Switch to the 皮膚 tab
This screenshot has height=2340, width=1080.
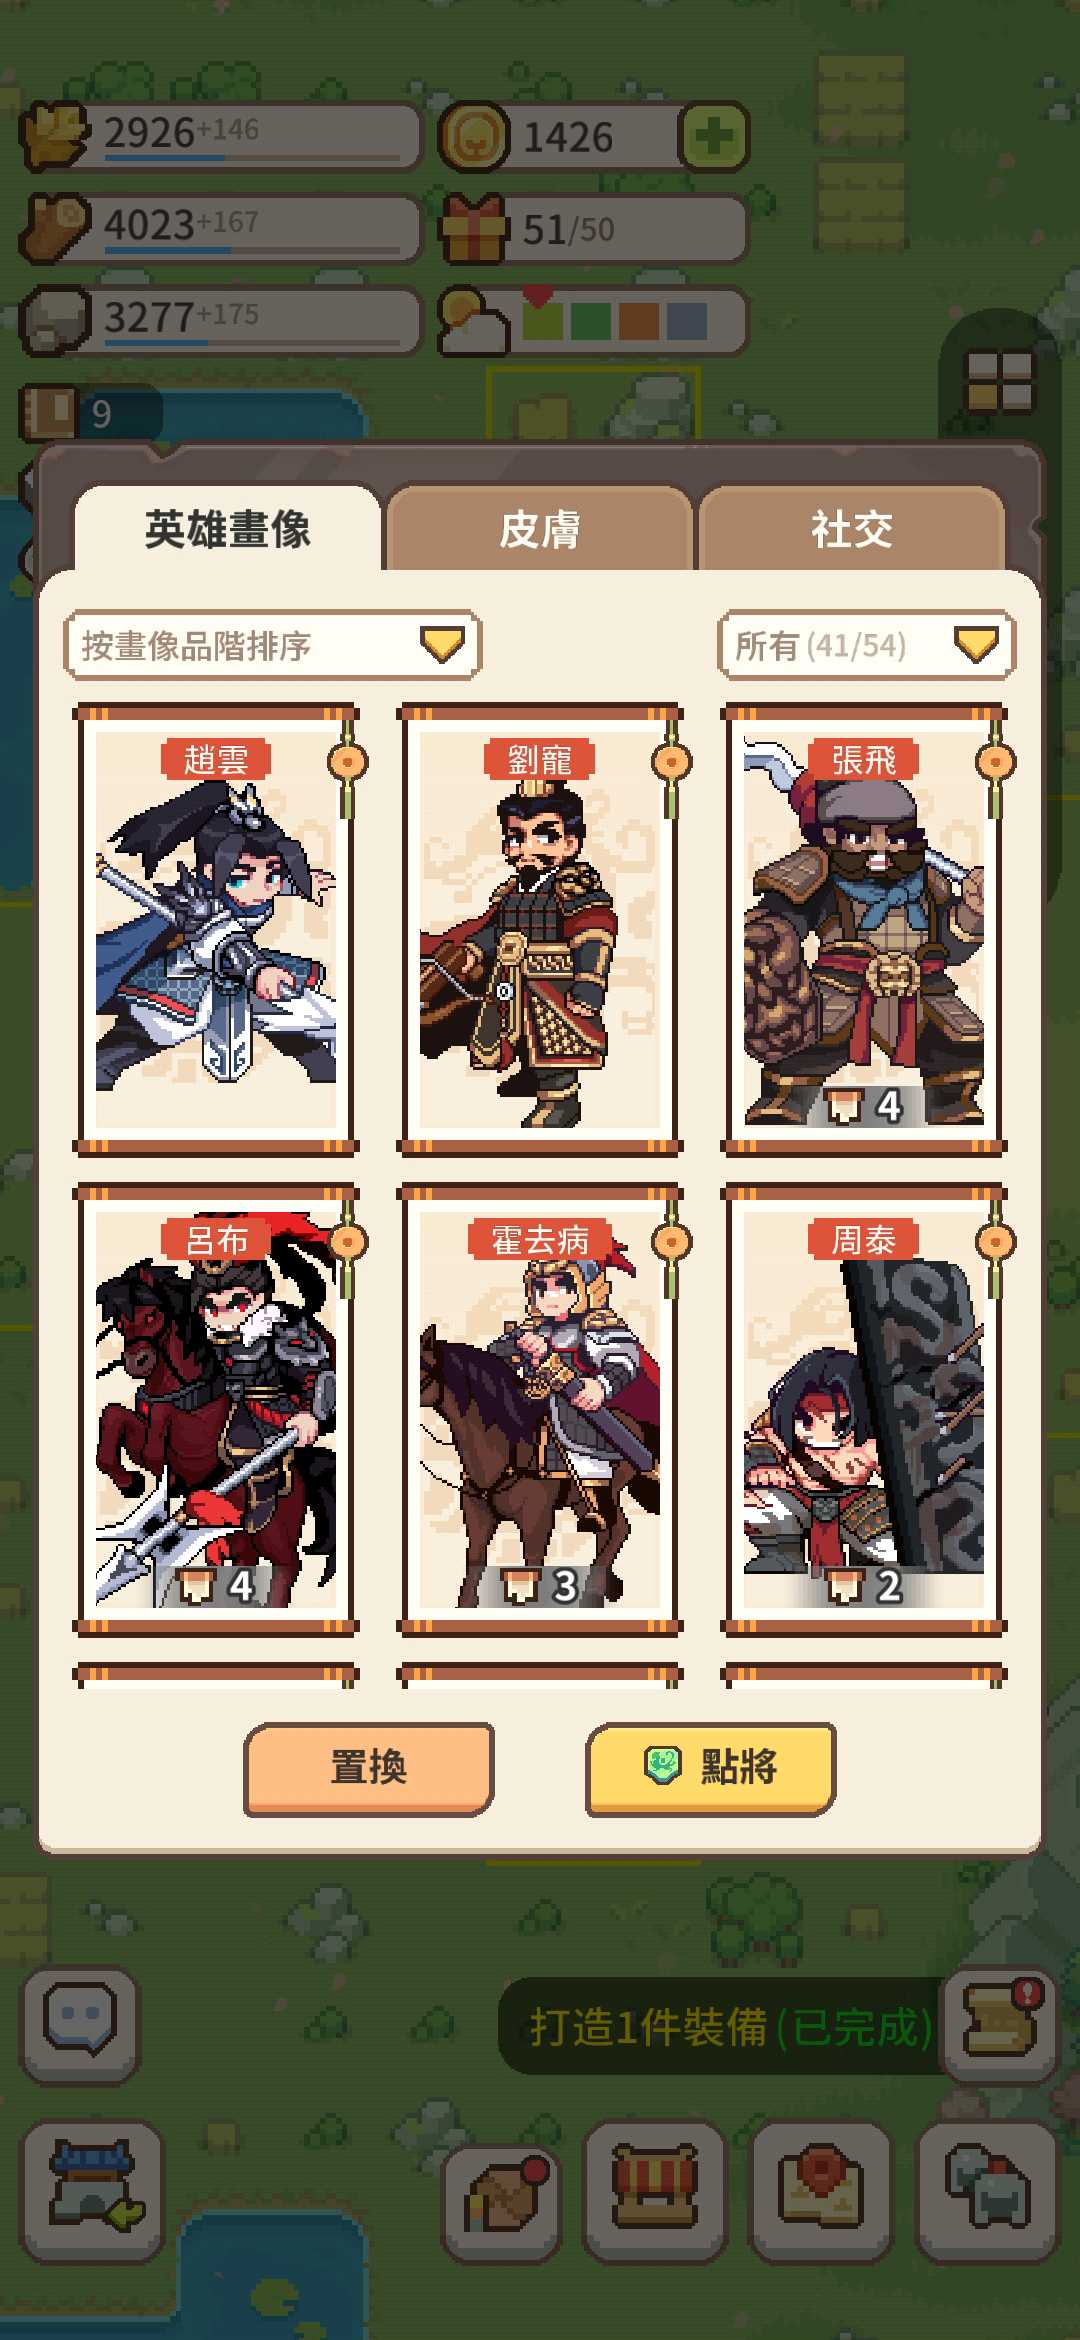tap(540, 529)
